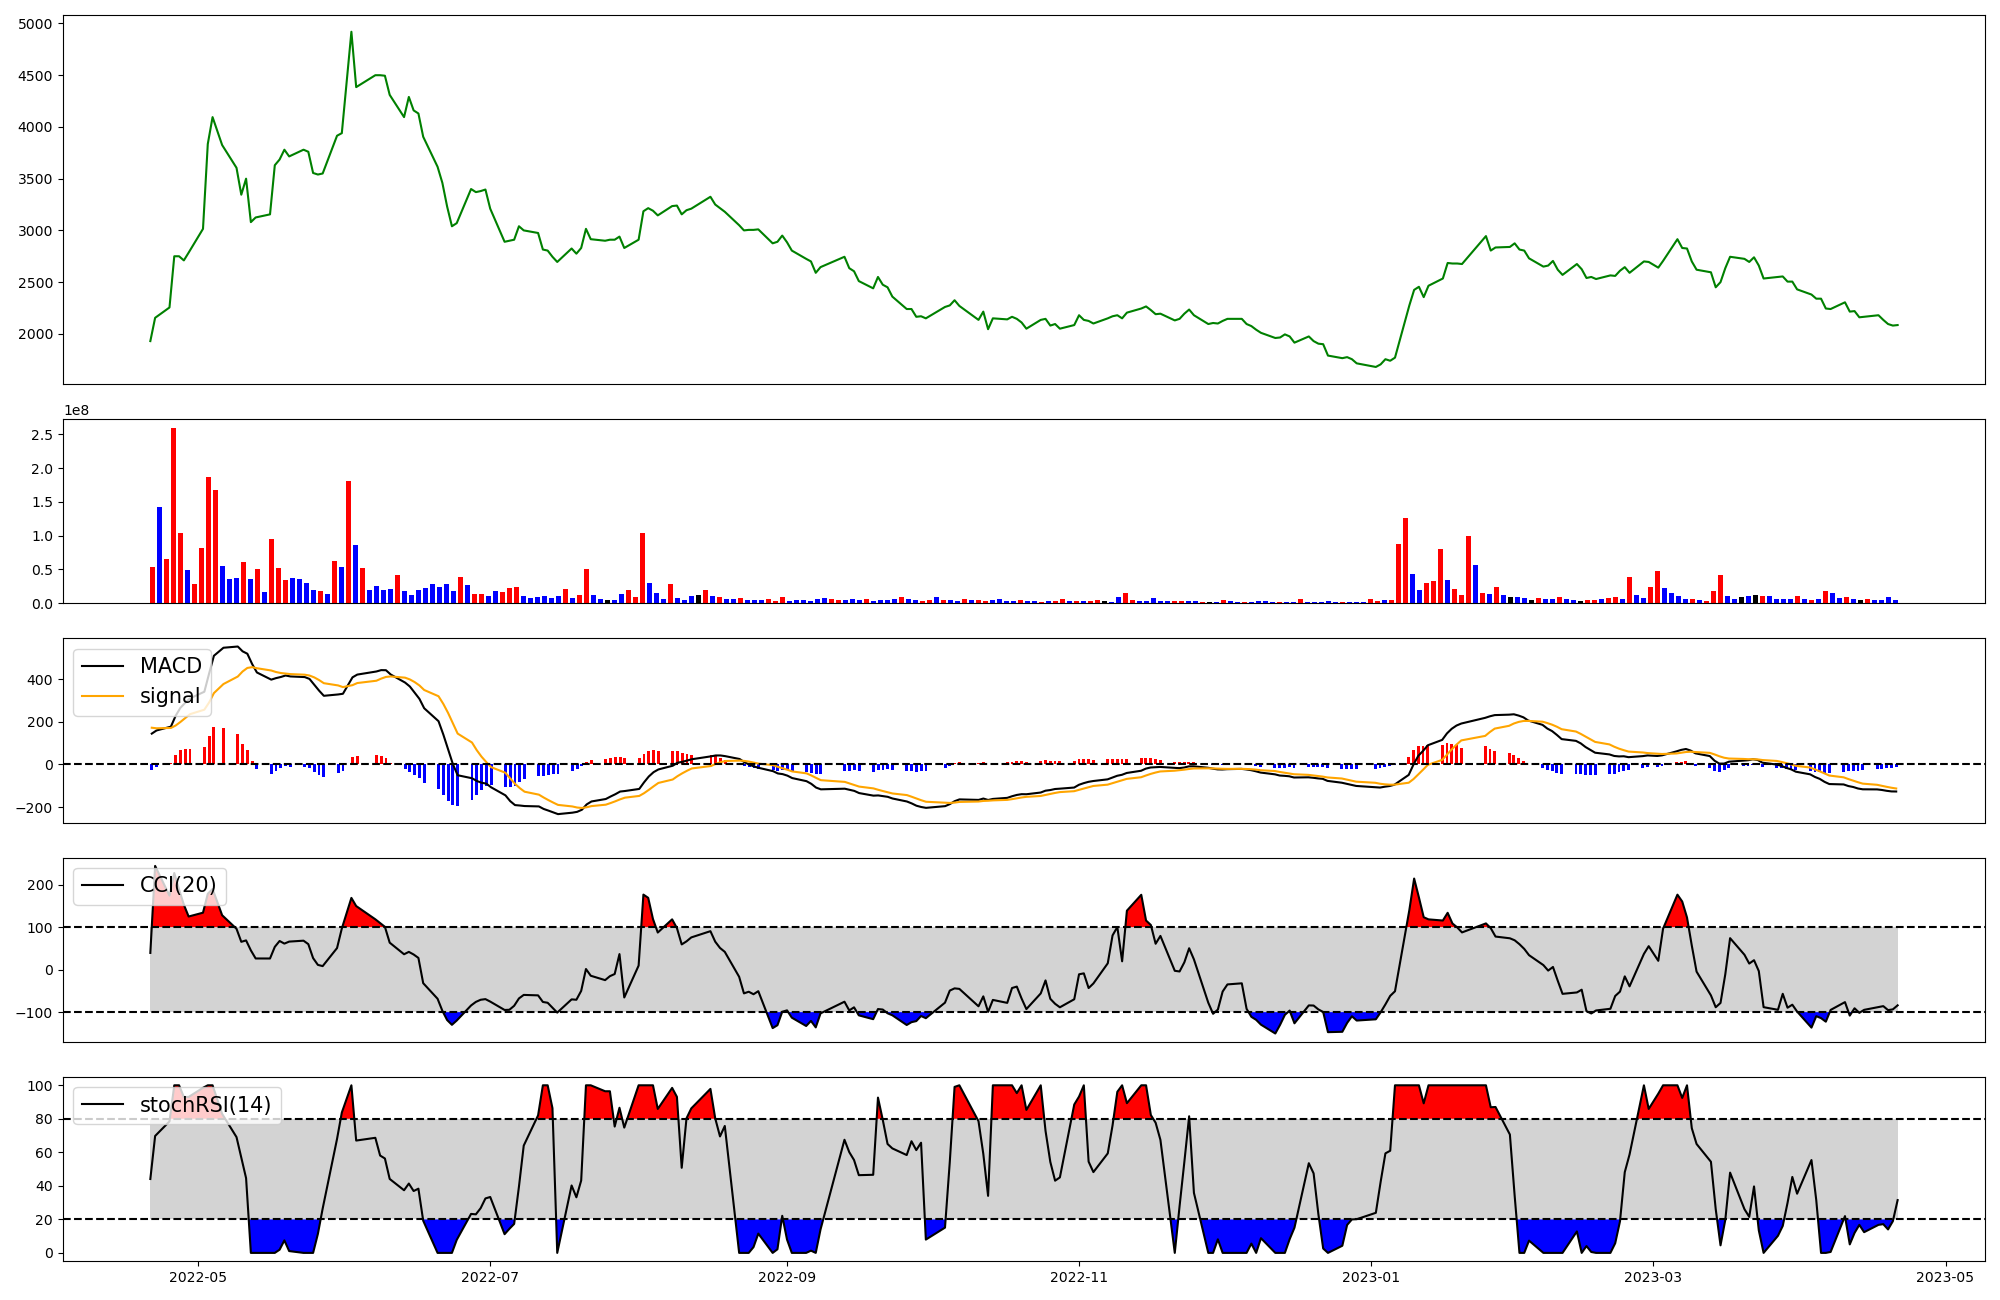This screenshot has height=1300, width=2000.
Task: Click the stochRSI(14) legend entry
Action: pyautogui.click(x=205, y=1105)
